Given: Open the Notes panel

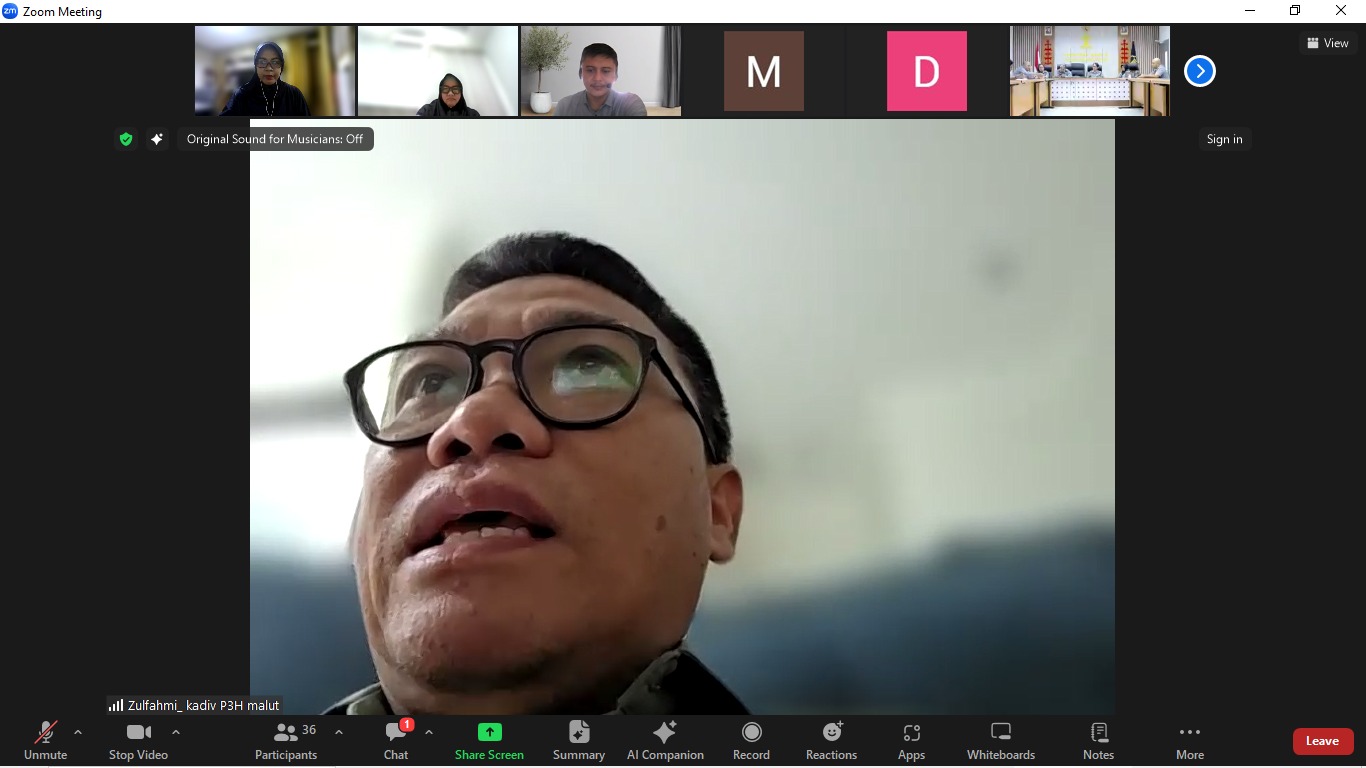Looking at the screenshot, I should [x=1098, y=741].
